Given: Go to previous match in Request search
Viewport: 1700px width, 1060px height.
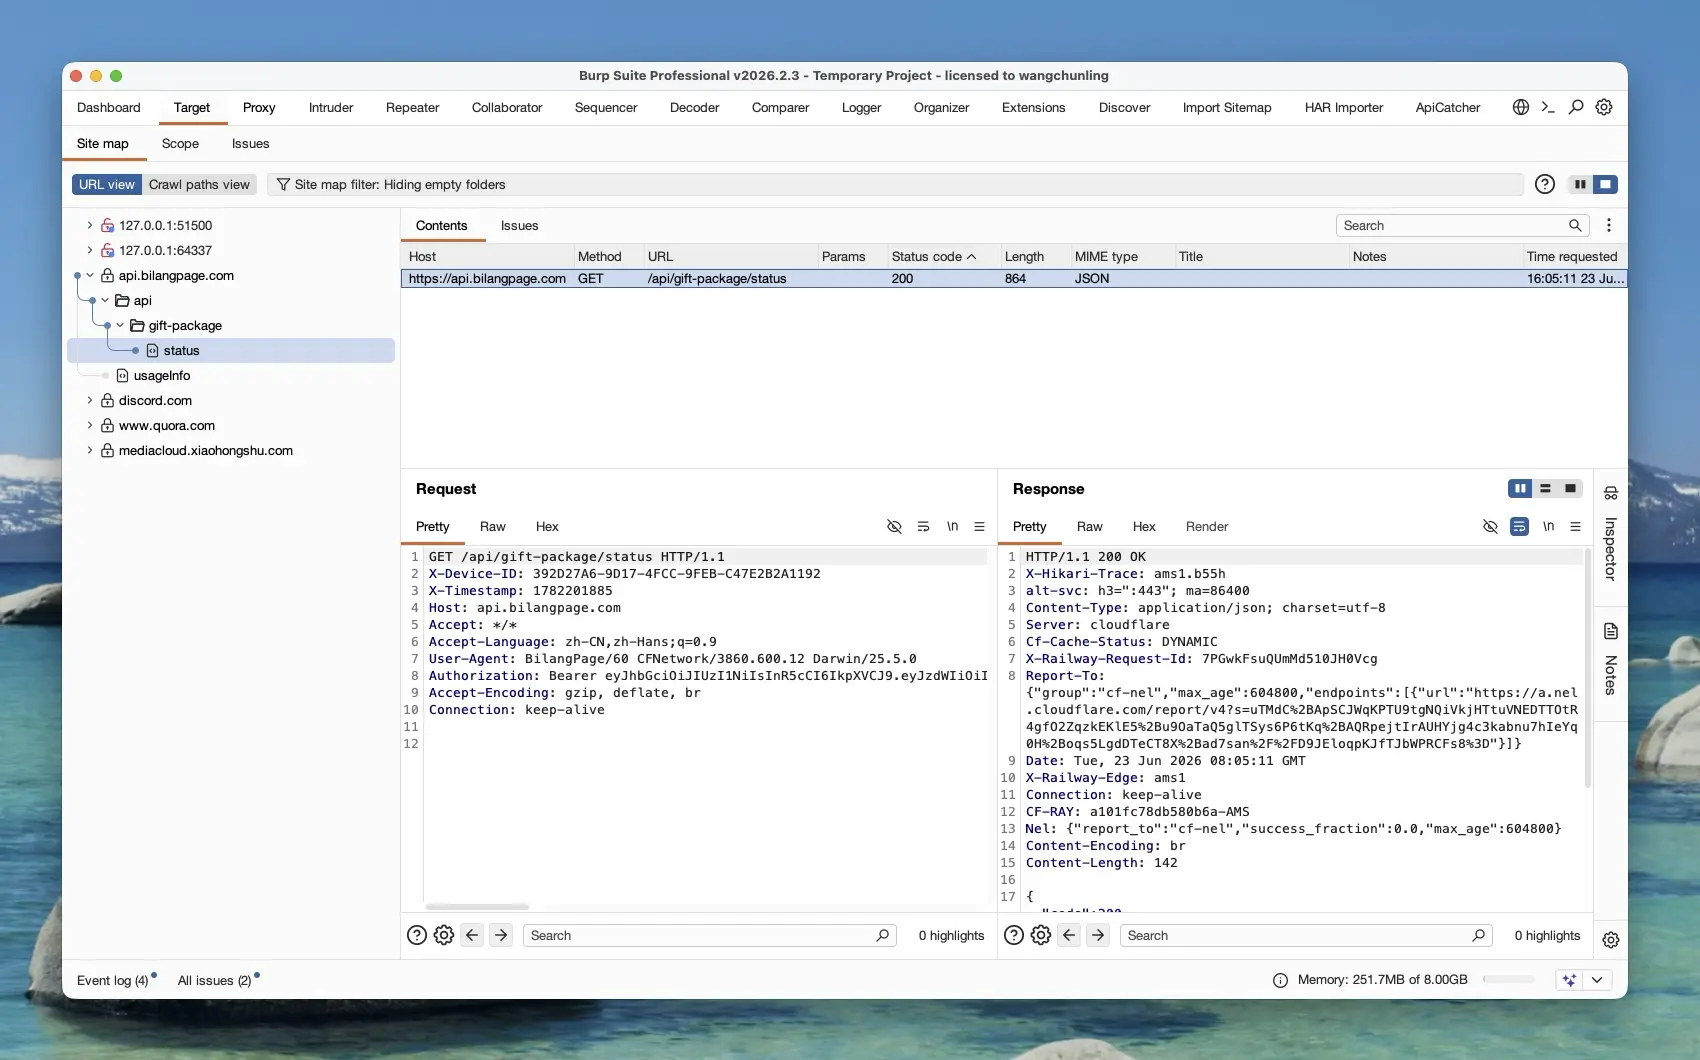Looking at the screenshot, I should click(x=472, y=935).
